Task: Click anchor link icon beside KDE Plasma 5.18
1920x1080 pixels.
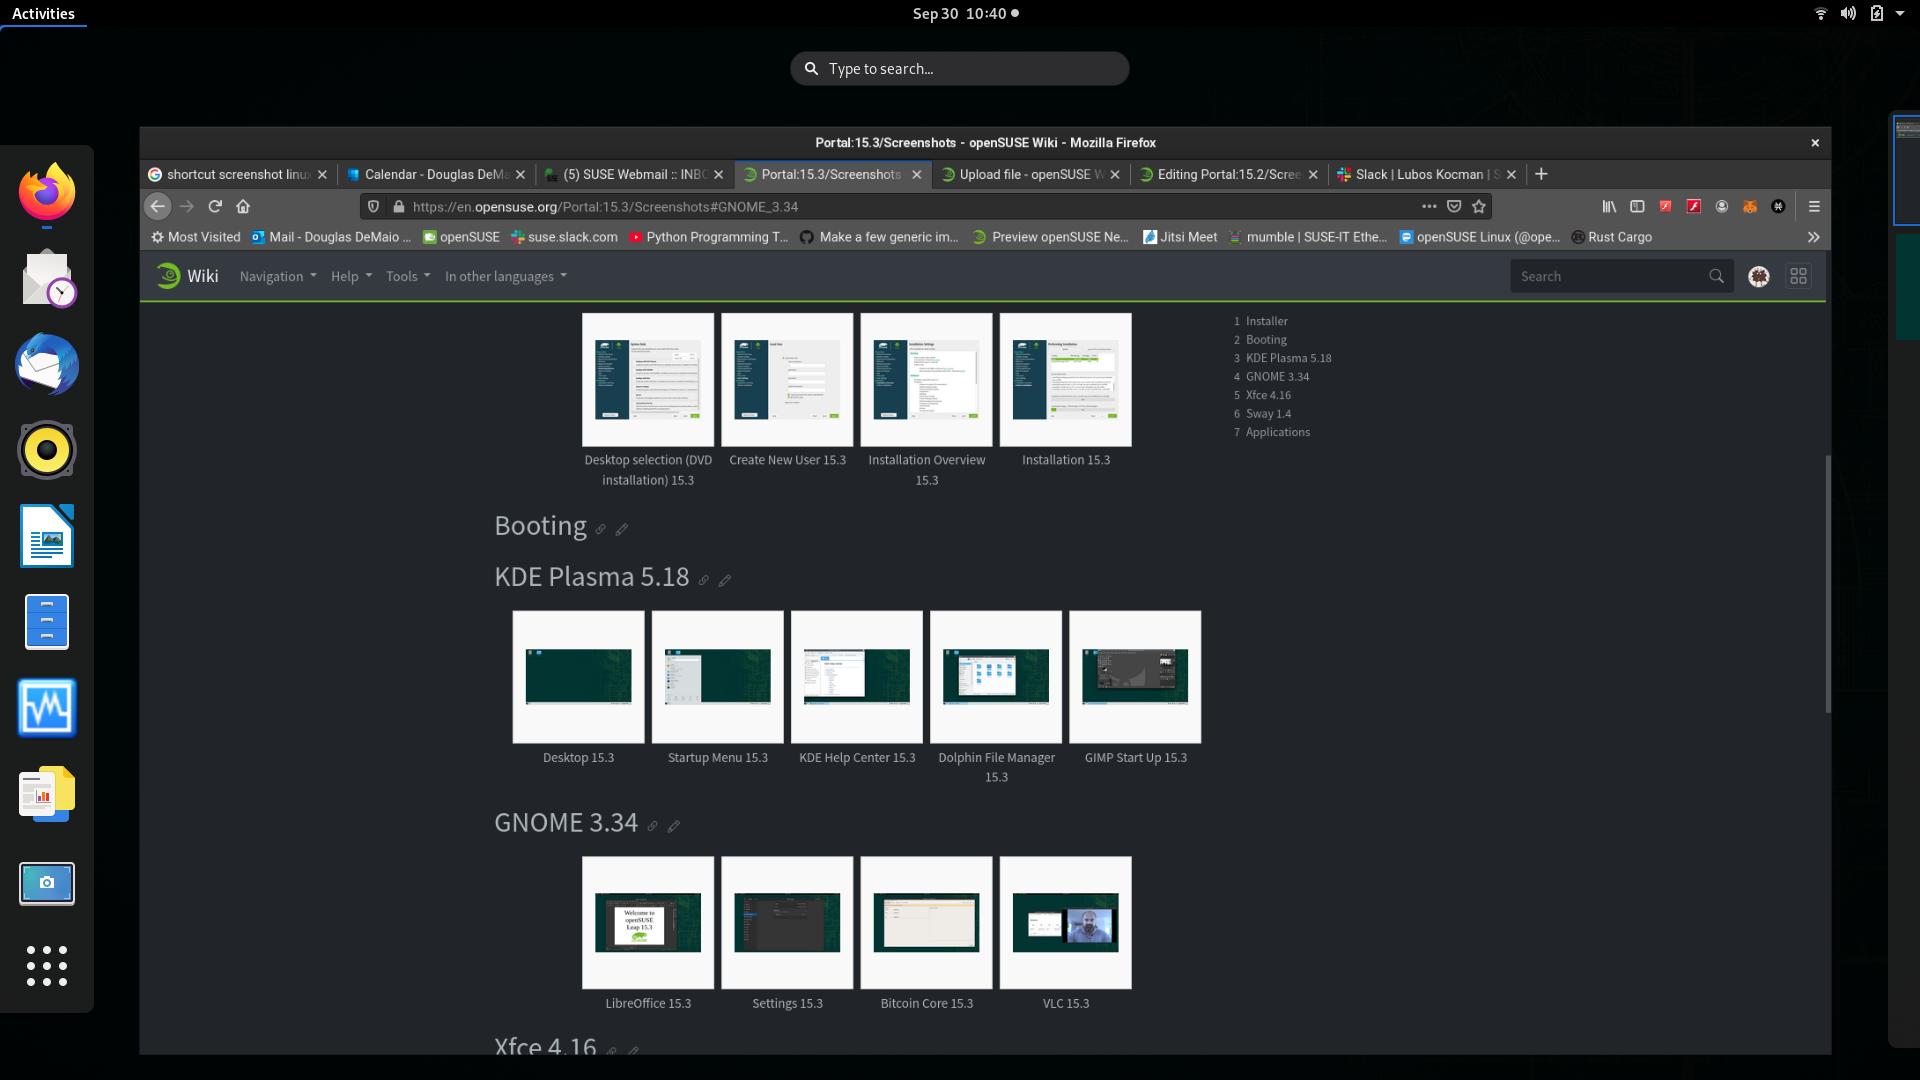Action: [704, 581]
